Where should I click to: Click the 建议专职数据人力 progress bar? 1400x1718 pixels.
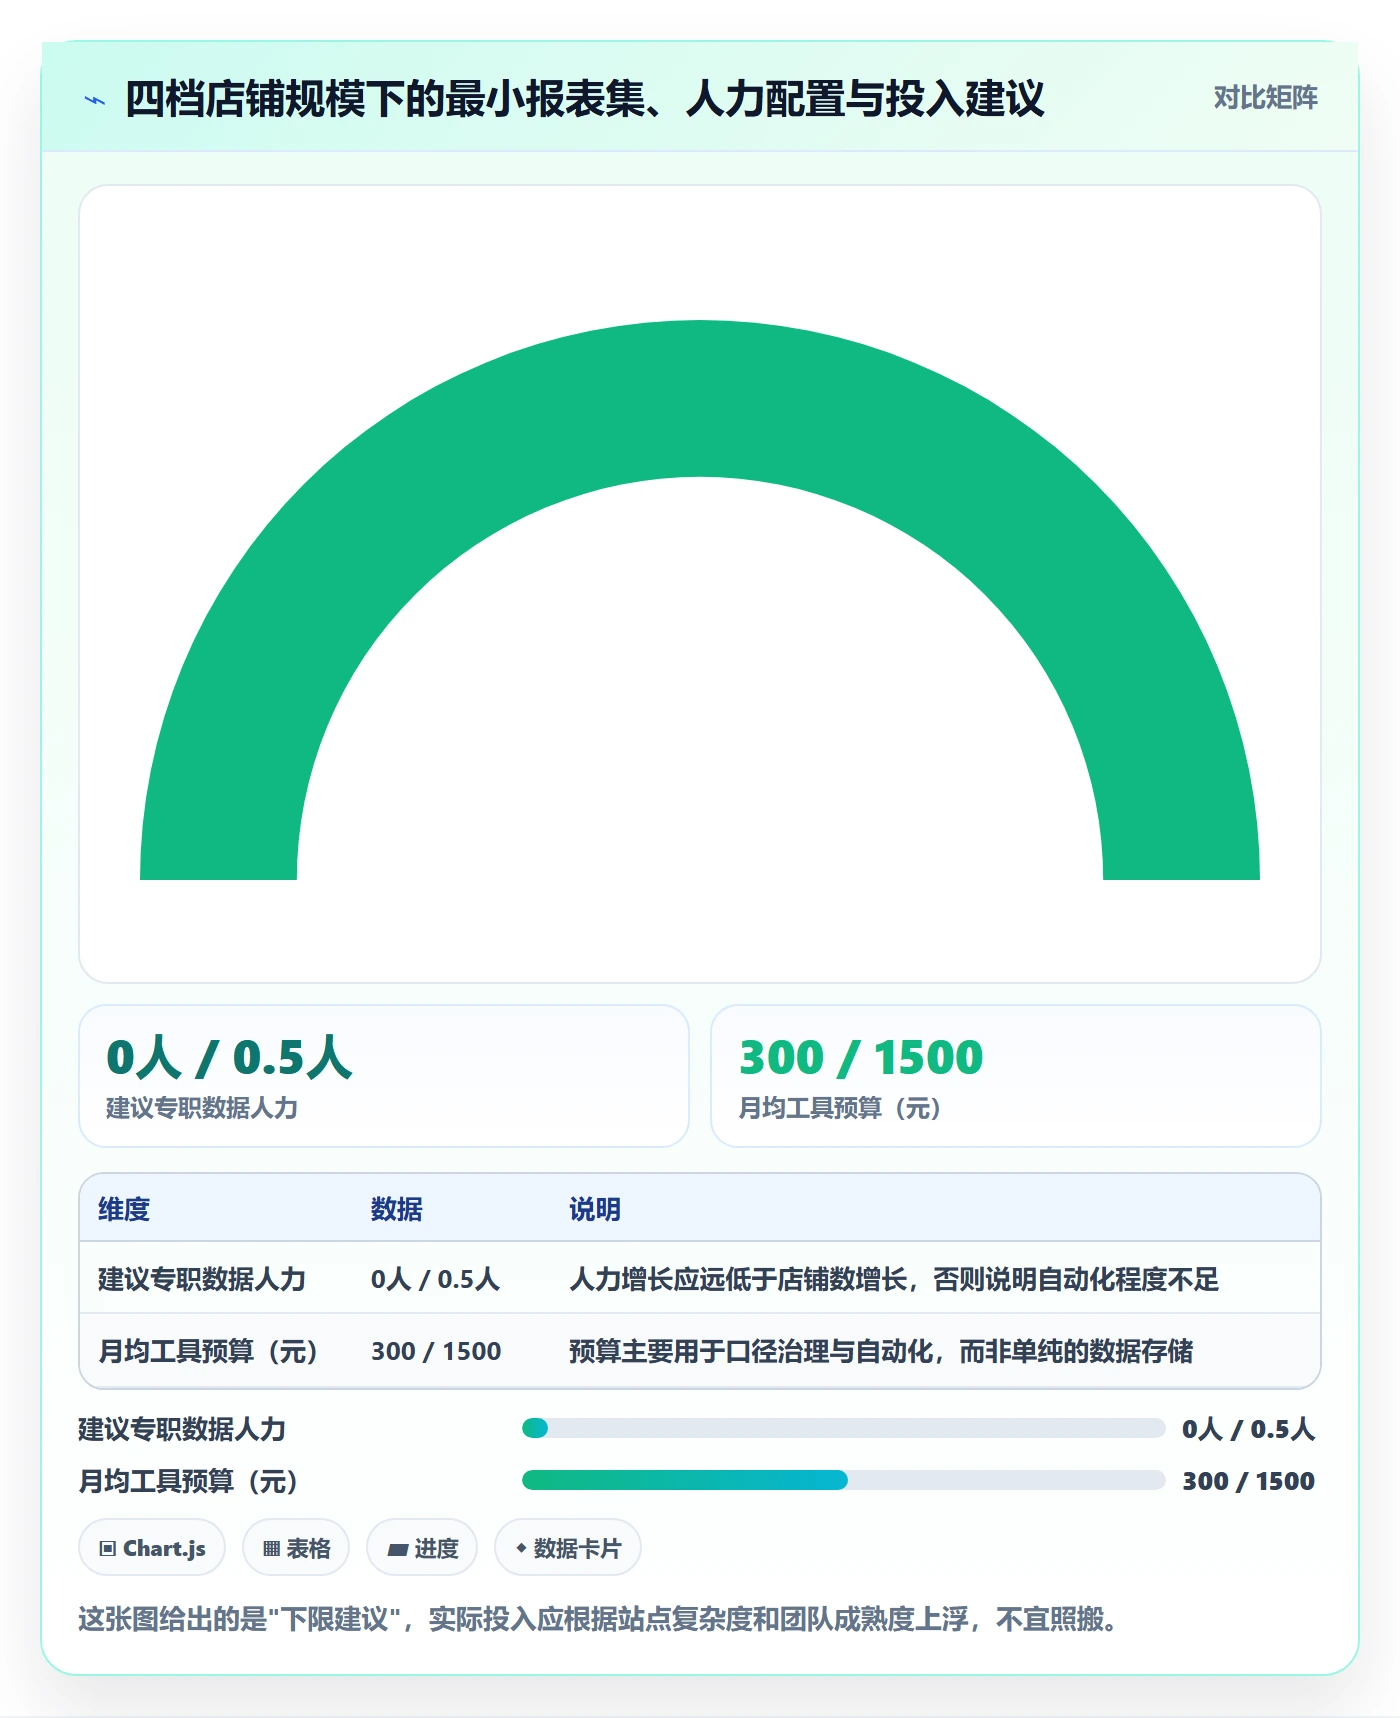(x=843, y=1428)
